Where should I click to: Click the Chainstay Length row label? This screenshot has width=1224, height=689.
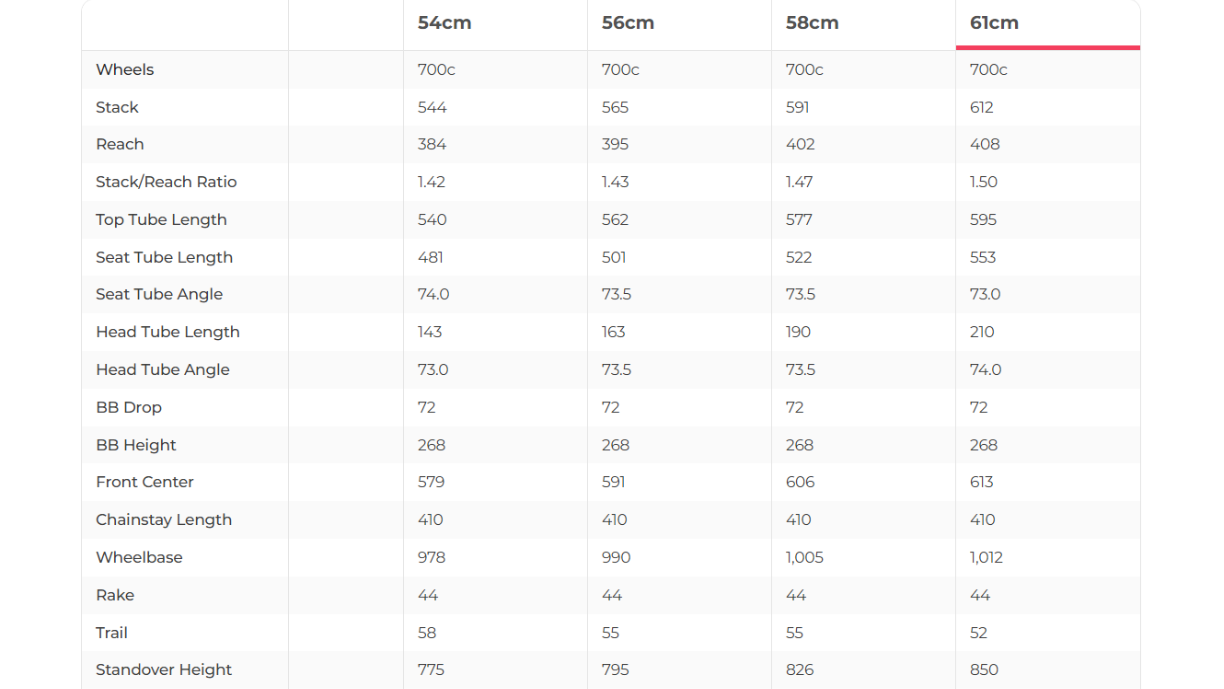(163, 520)
